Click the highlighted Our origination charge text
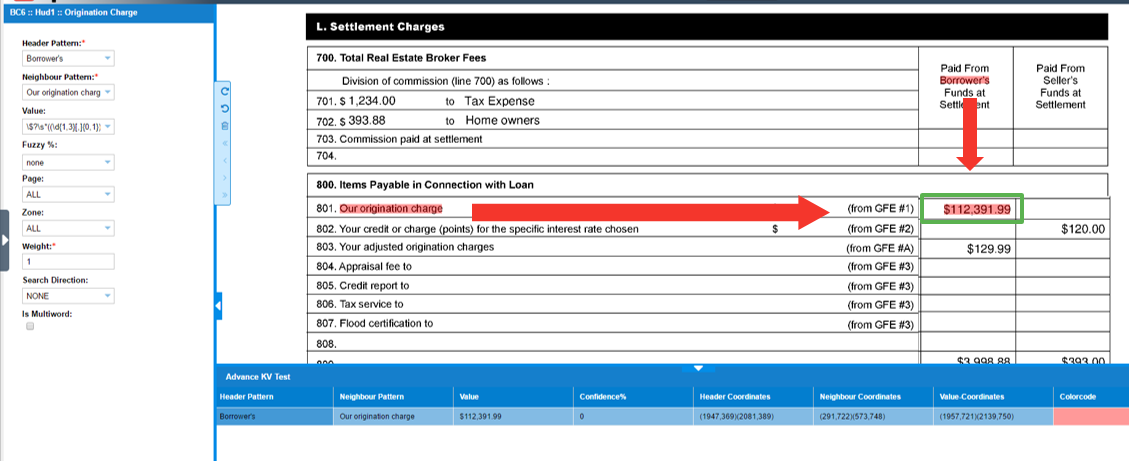The width and height of the screenshot is (1129, 461). pos(391,209)
